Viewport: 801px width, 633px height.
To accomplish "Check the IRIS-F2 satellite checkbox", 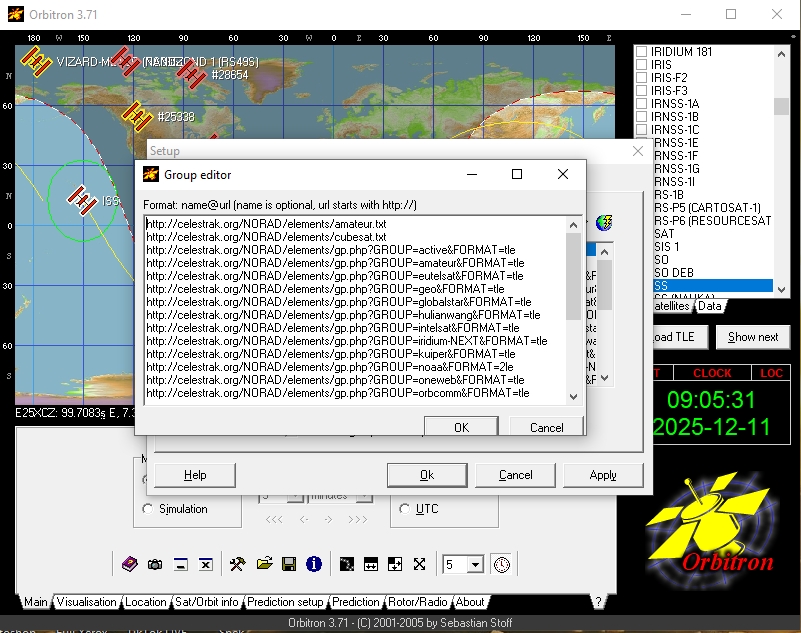I will (642, 78).
